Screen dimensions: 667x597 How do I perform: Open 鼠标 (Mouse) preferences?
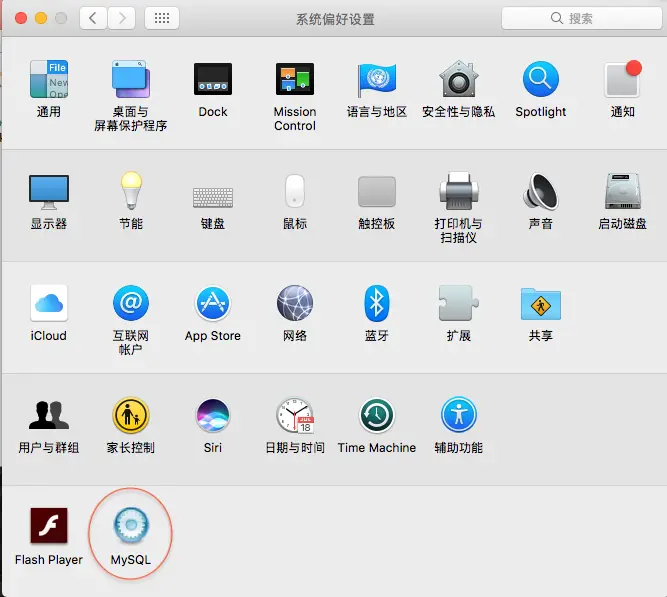coord(295,191)
